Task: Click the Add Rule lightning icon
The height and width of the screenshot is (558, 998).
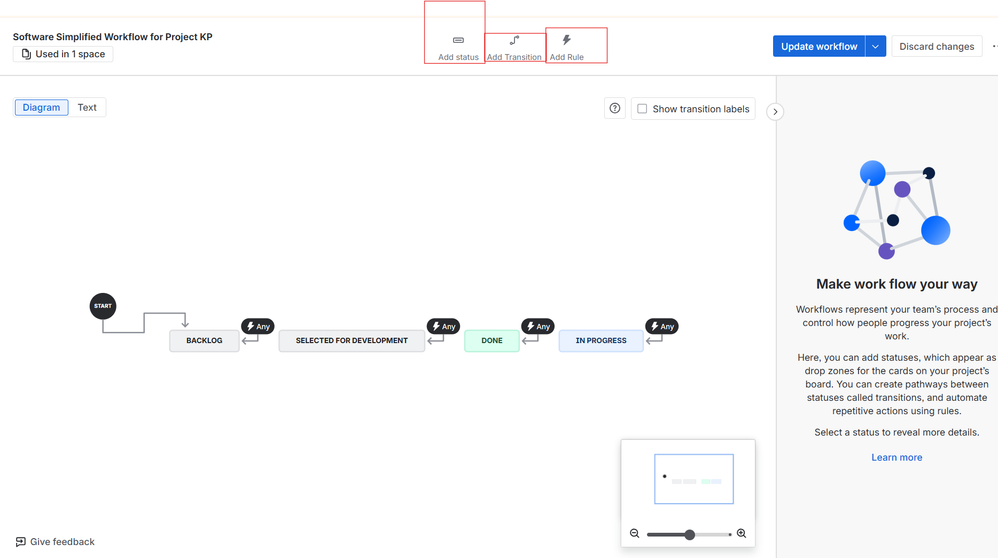Action: pos(566,40)
